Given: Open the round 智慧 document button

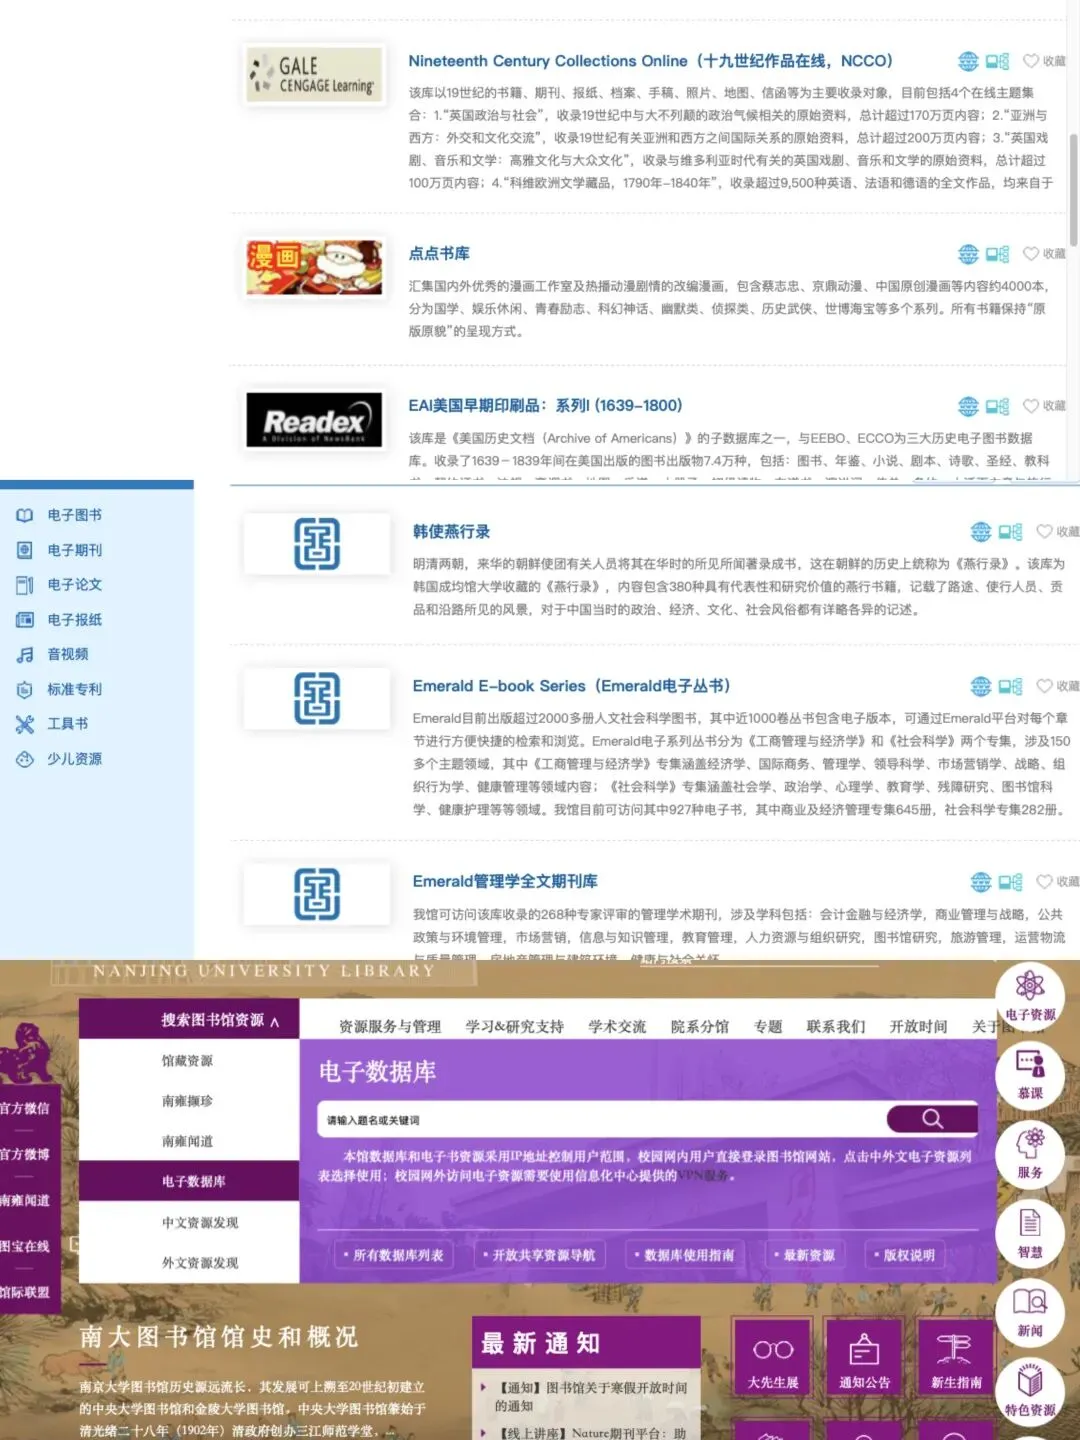Looking at the screenshot, I should coord(1030,1233).
